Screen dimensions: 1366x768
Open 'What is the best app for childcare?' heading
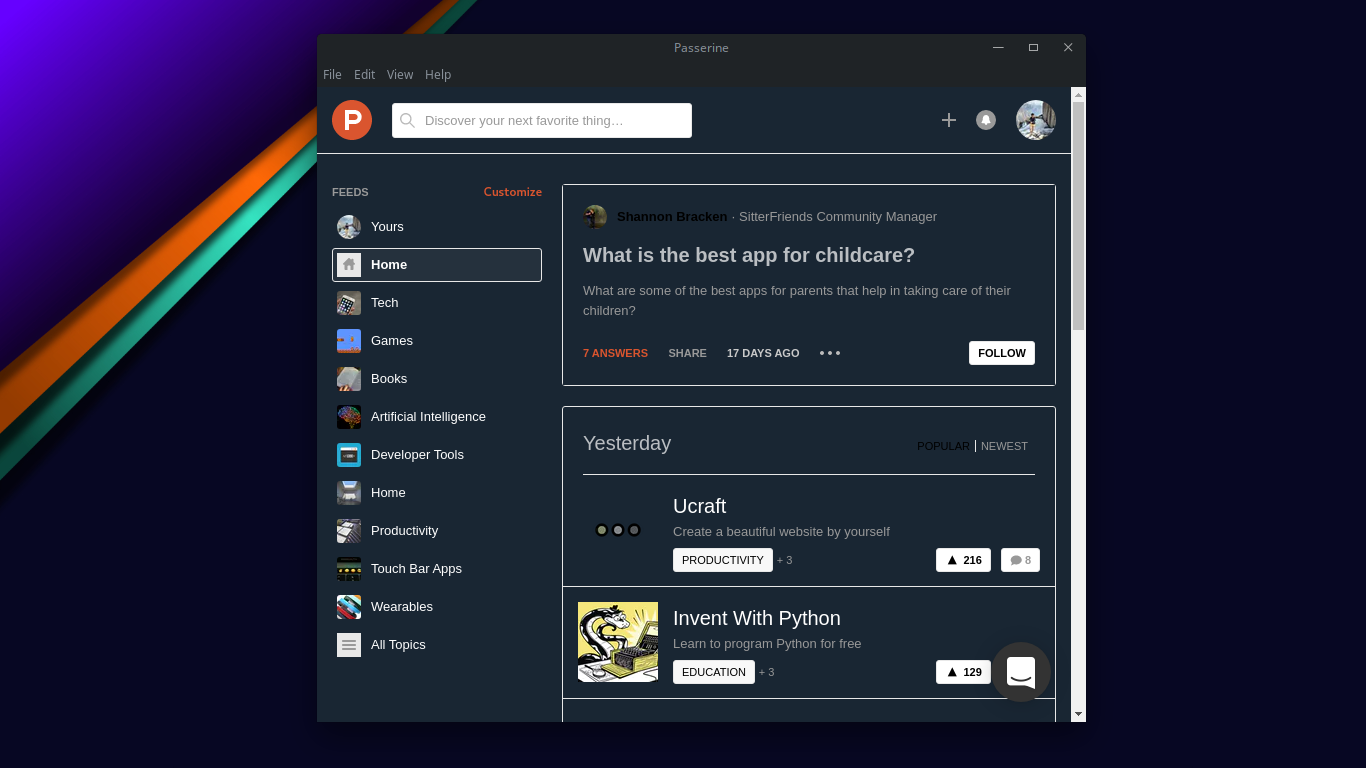click(x=749, y=255)
